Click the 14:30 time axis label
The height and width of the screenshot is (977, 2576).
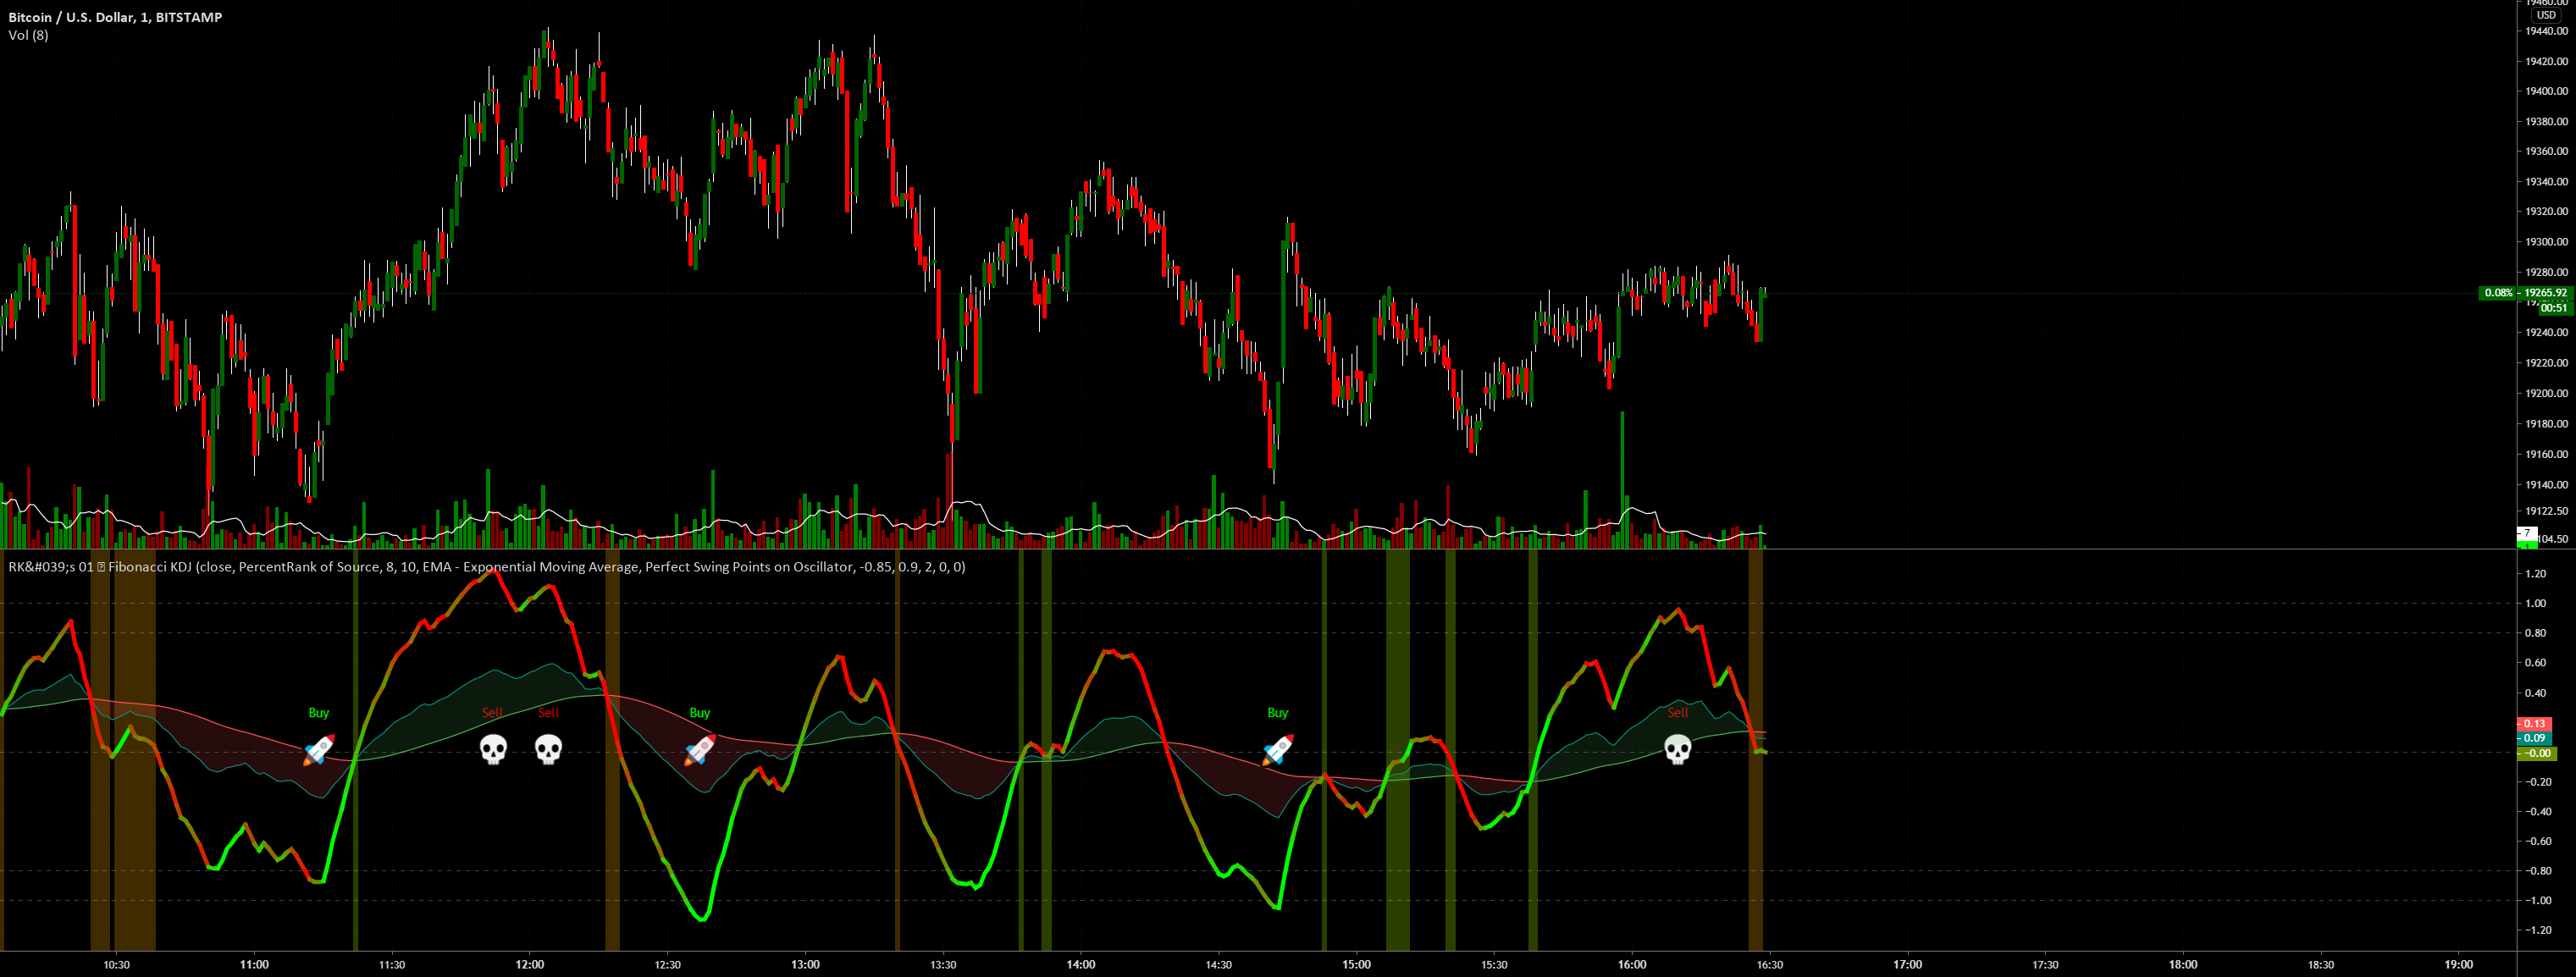(1219, 965)
